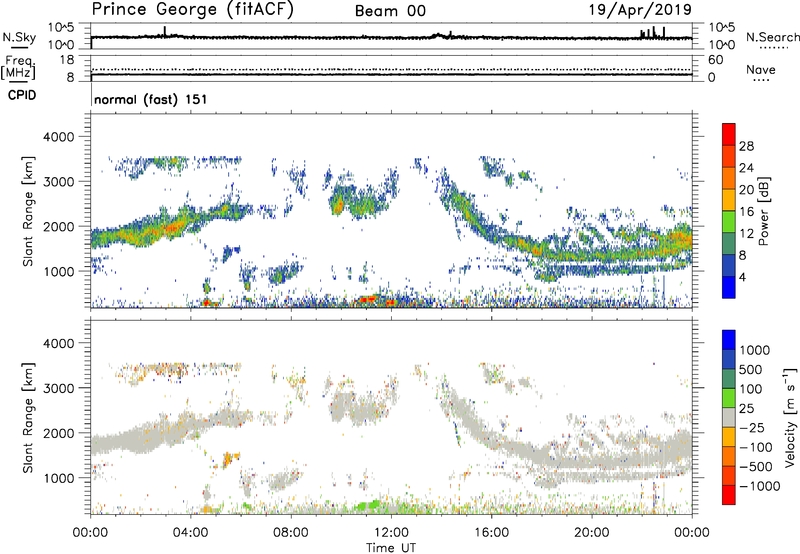Viewport: 800px width, 554px height.
Task: Click the Nave axis value '60'
Action: [716, 60]
